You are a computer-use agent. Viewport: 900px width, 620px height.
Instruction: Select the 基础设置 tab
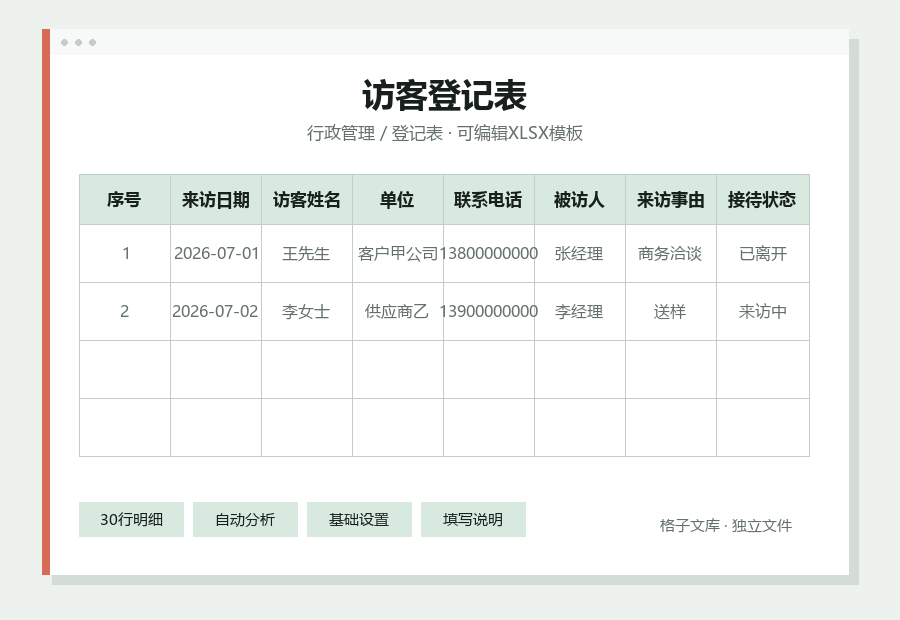(359, 520)
